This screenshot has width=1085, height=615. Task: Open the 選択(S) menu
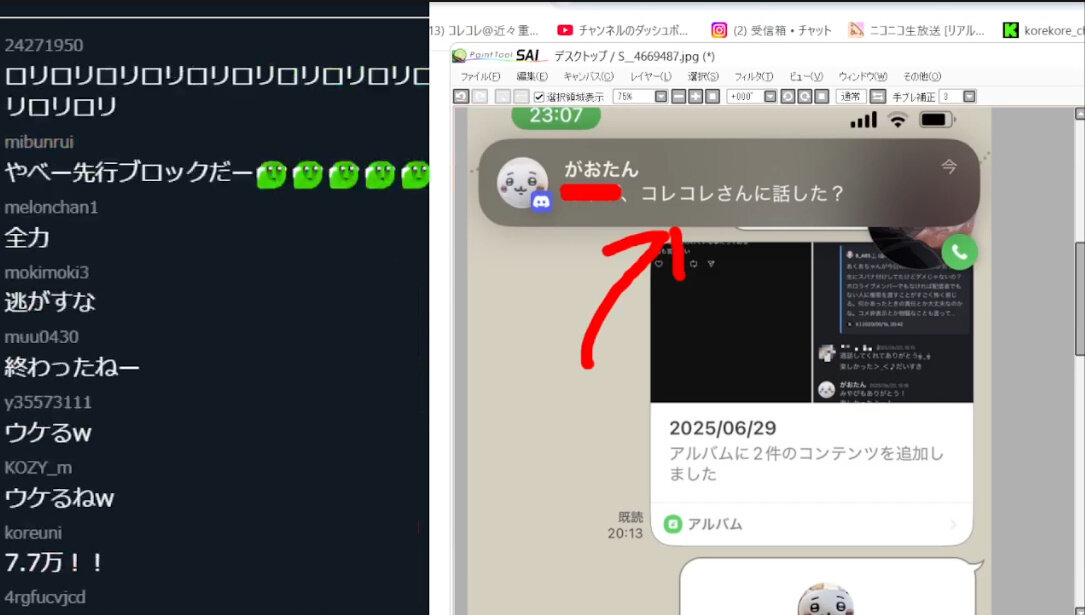[x=703, y=77]
